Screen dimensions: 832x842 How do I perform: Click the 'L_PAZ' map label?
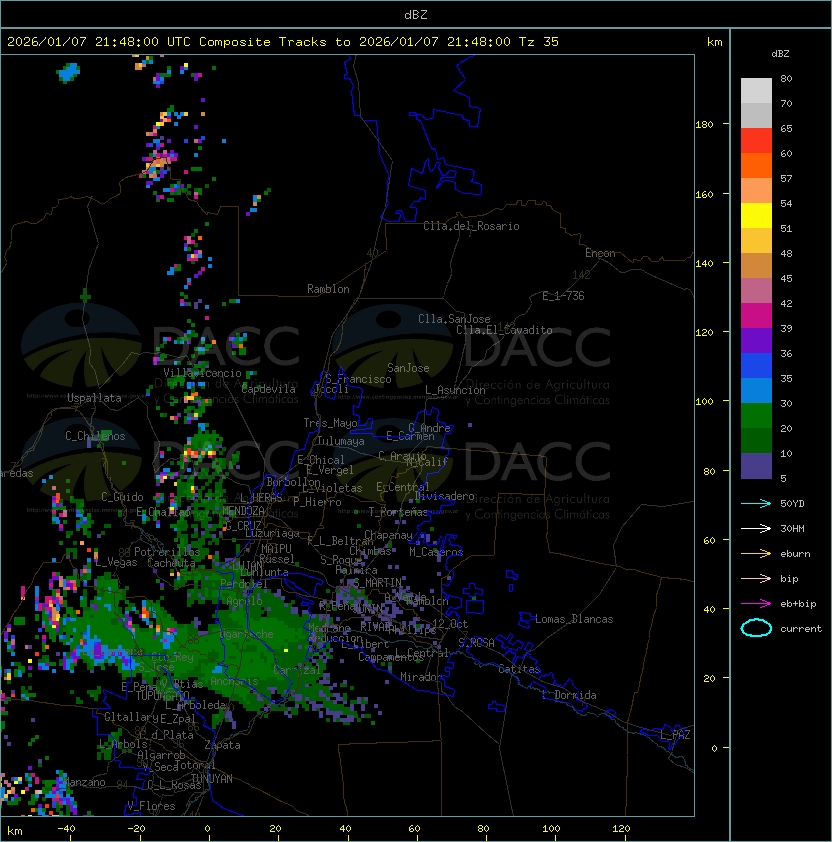pyautogui.click(x=675, y=735)
